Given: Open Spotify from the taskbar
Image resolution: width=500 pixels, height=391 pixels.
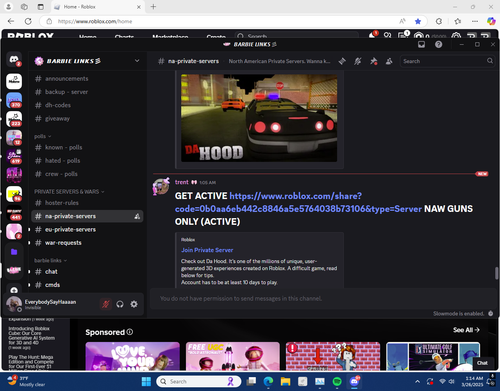Looking at the screenshot, I should click(x=337, y=381).
